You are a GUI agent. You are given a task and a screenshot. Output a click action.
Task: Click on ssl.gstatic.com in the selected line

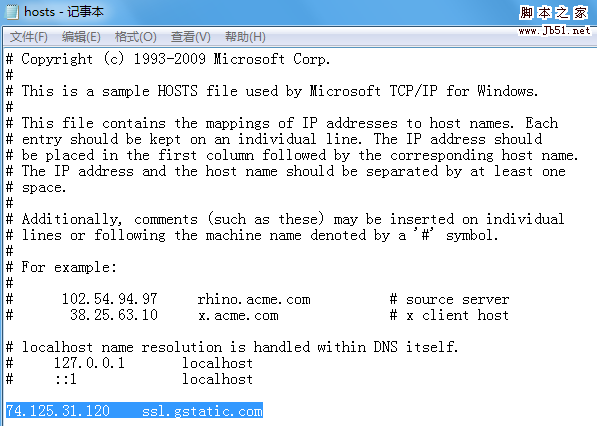[202, 411]
